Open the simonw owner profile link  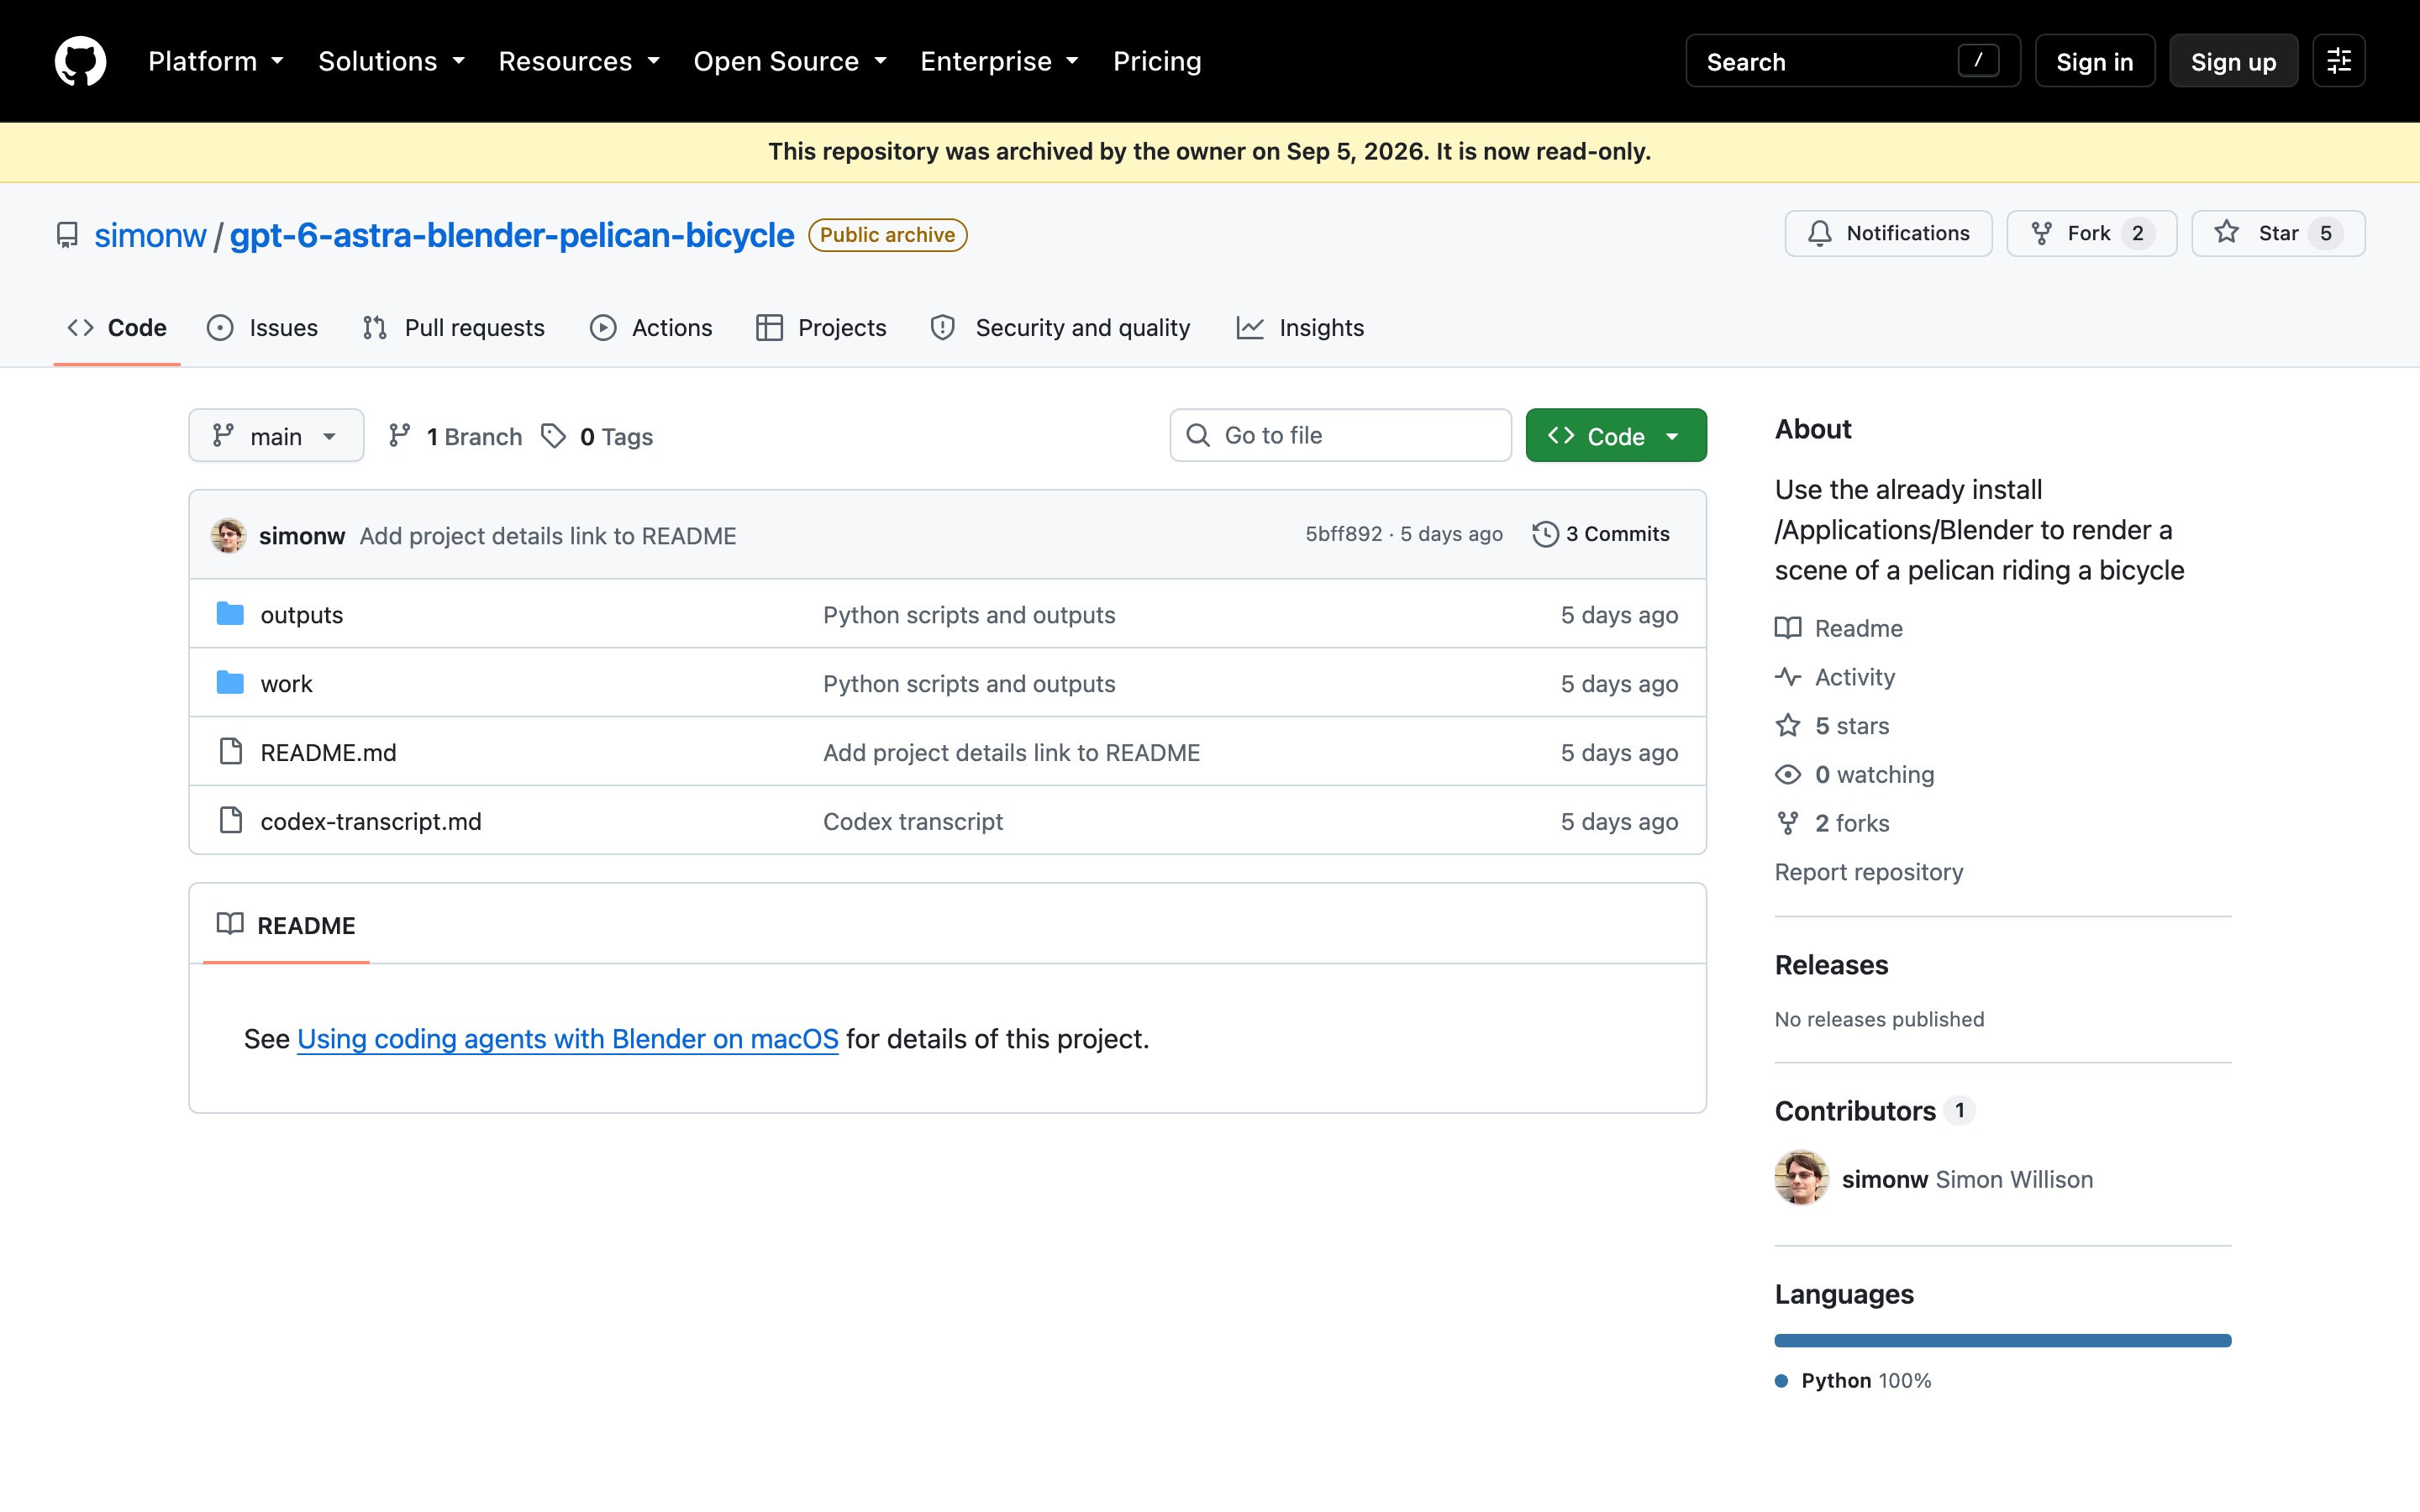(150, 235)
